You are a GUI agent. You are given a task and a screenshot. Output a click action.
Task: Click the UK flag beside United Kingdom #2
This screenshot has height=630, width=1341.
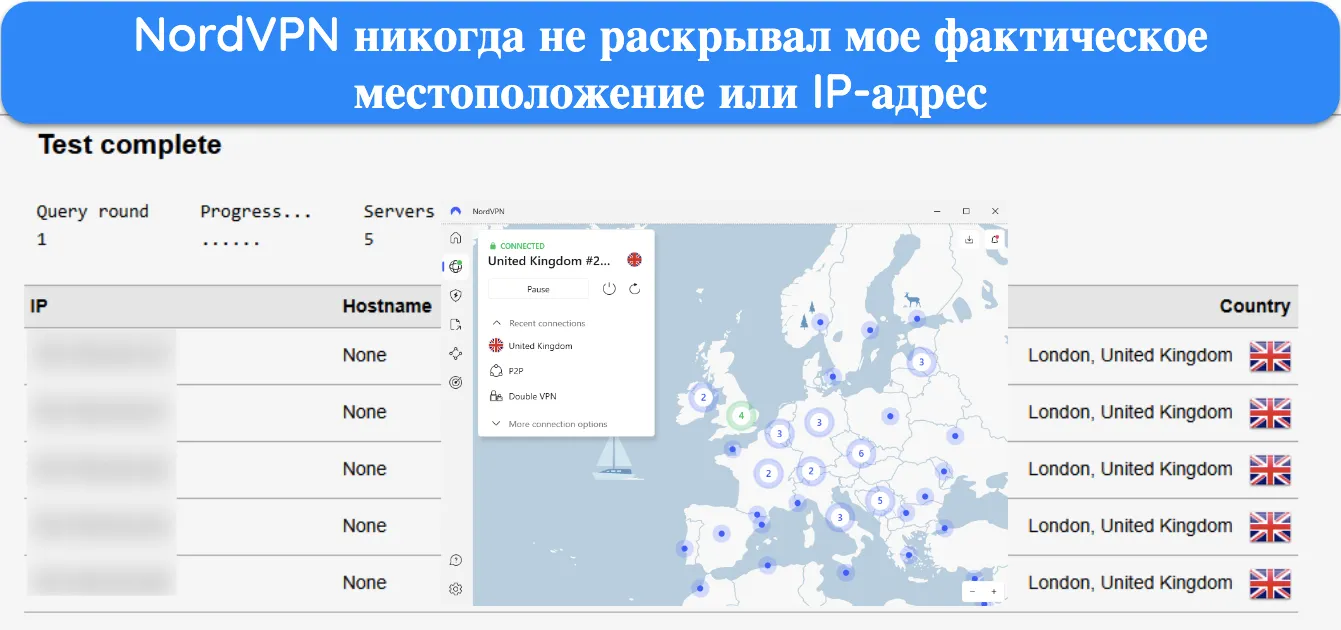click(x=634, y=260)
